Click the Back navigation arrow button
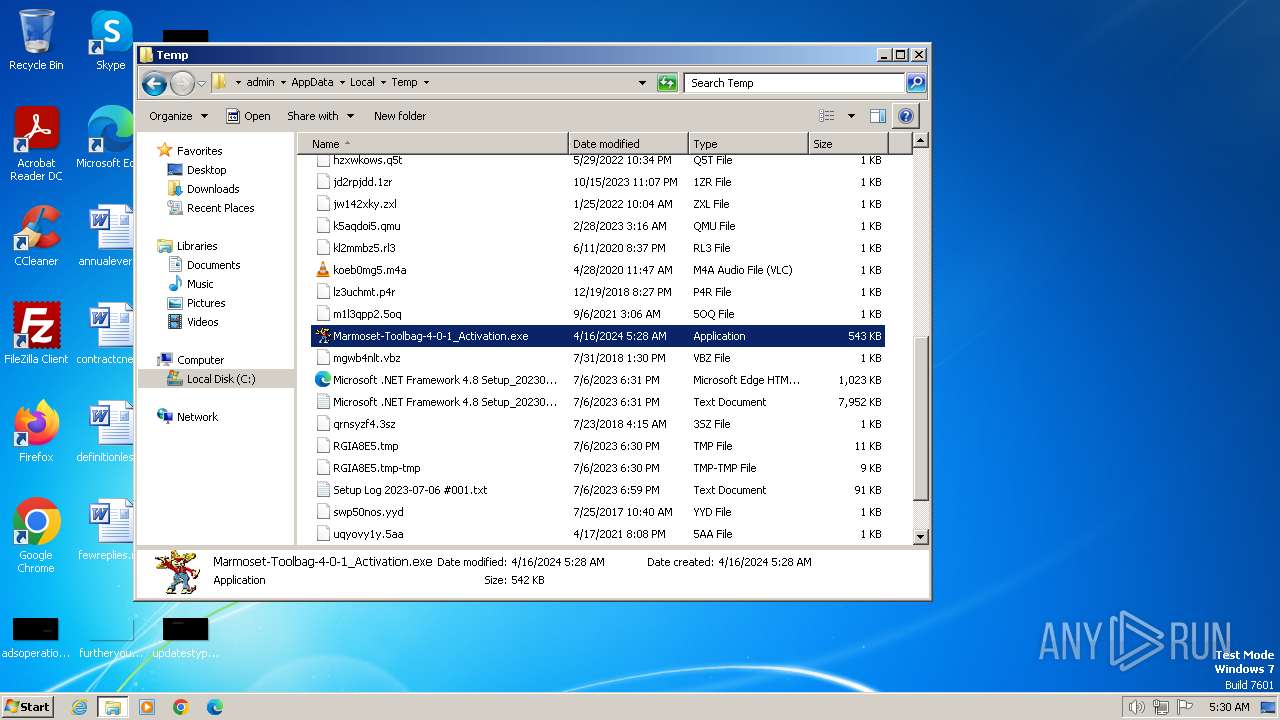Viewport: 1280px width, 720px height. point(154,83)
